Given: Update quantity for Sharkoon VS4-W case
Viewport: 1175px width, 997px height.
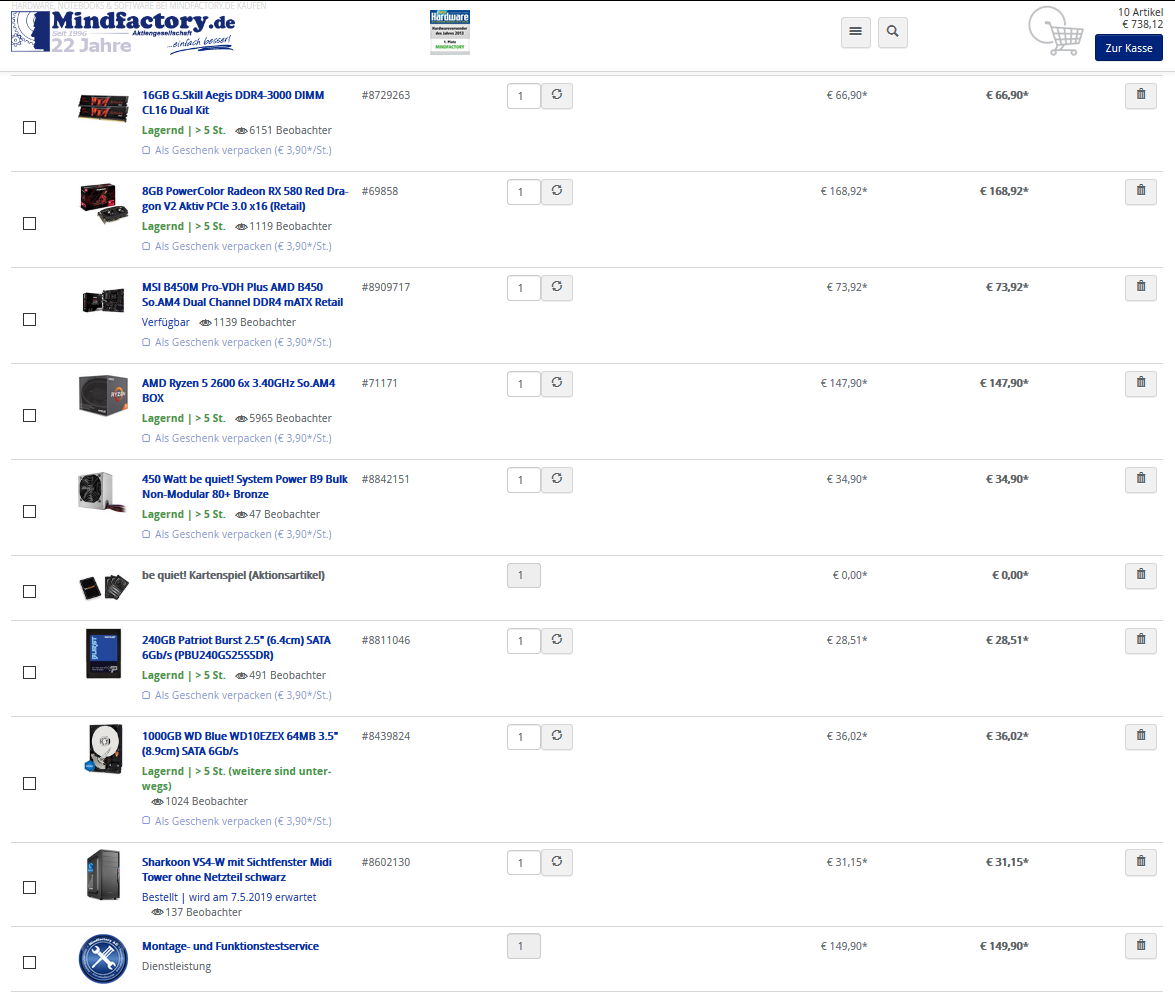Looking at the screenshot, I should click(557, 862).
